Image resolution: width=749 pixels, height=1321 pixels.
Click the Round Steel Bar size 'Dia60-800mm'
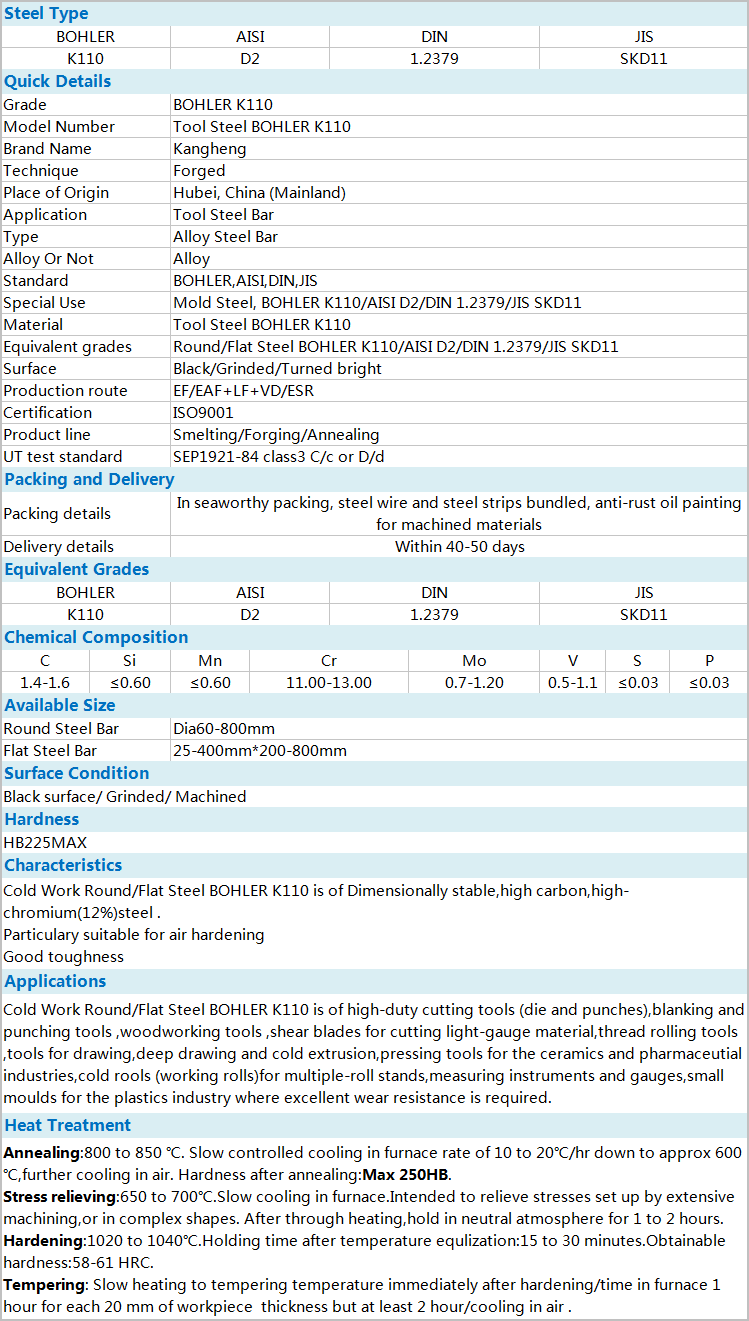tap(224, 728)
